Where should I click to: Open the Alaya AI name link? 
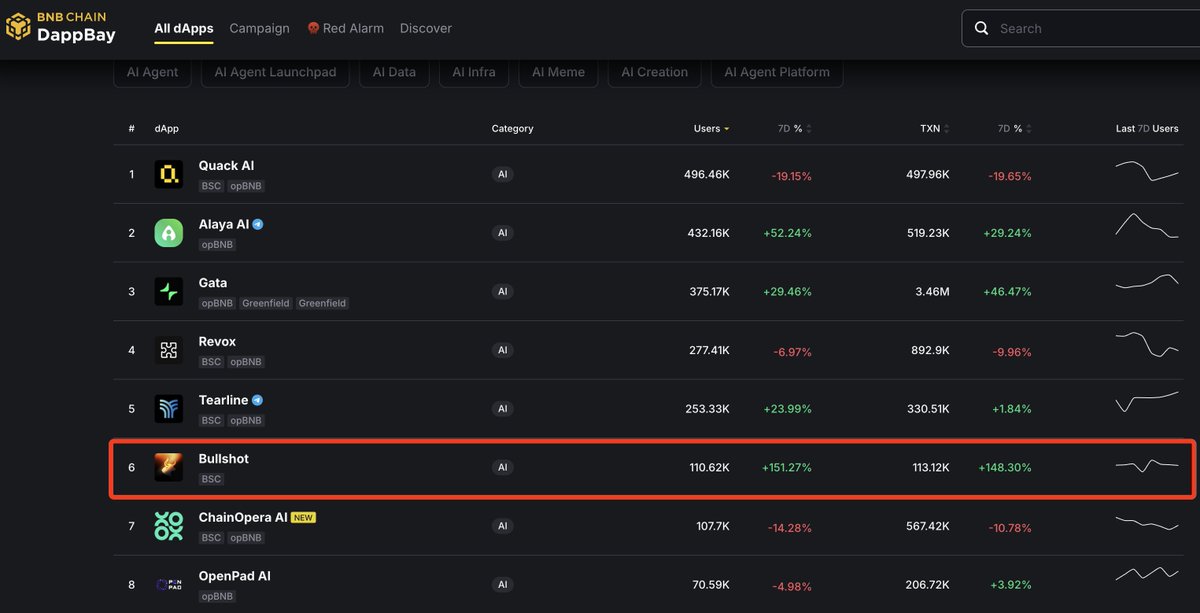(x=224, y=225)
